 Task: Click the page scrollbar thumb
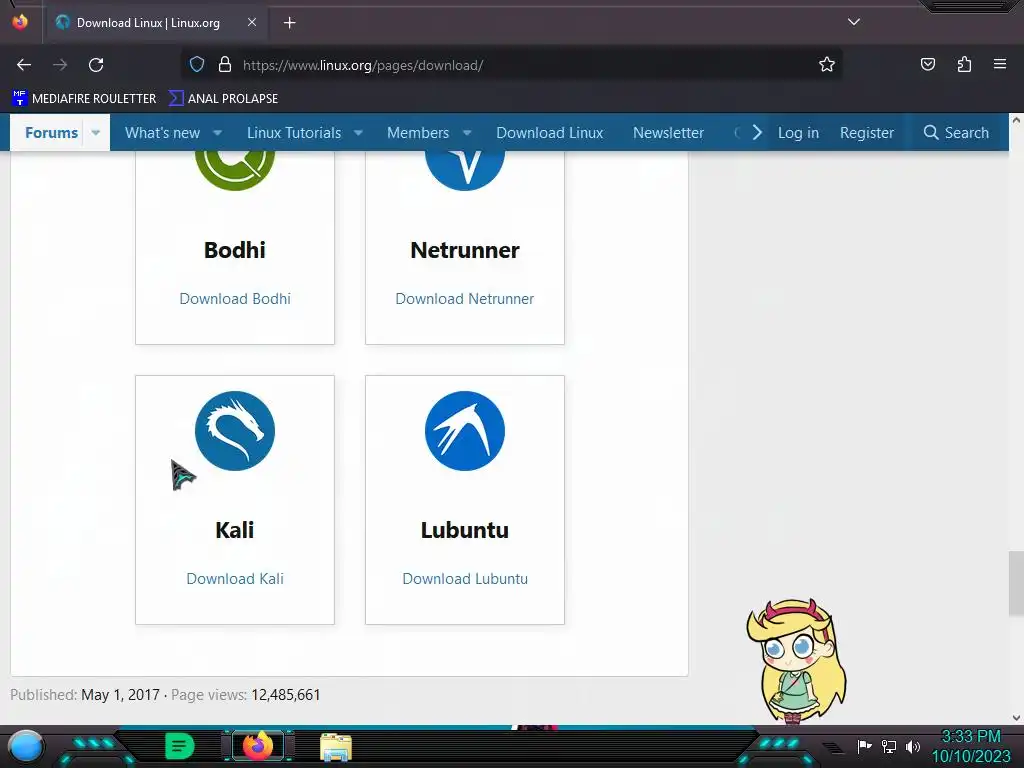click(x=1016, y=583)
